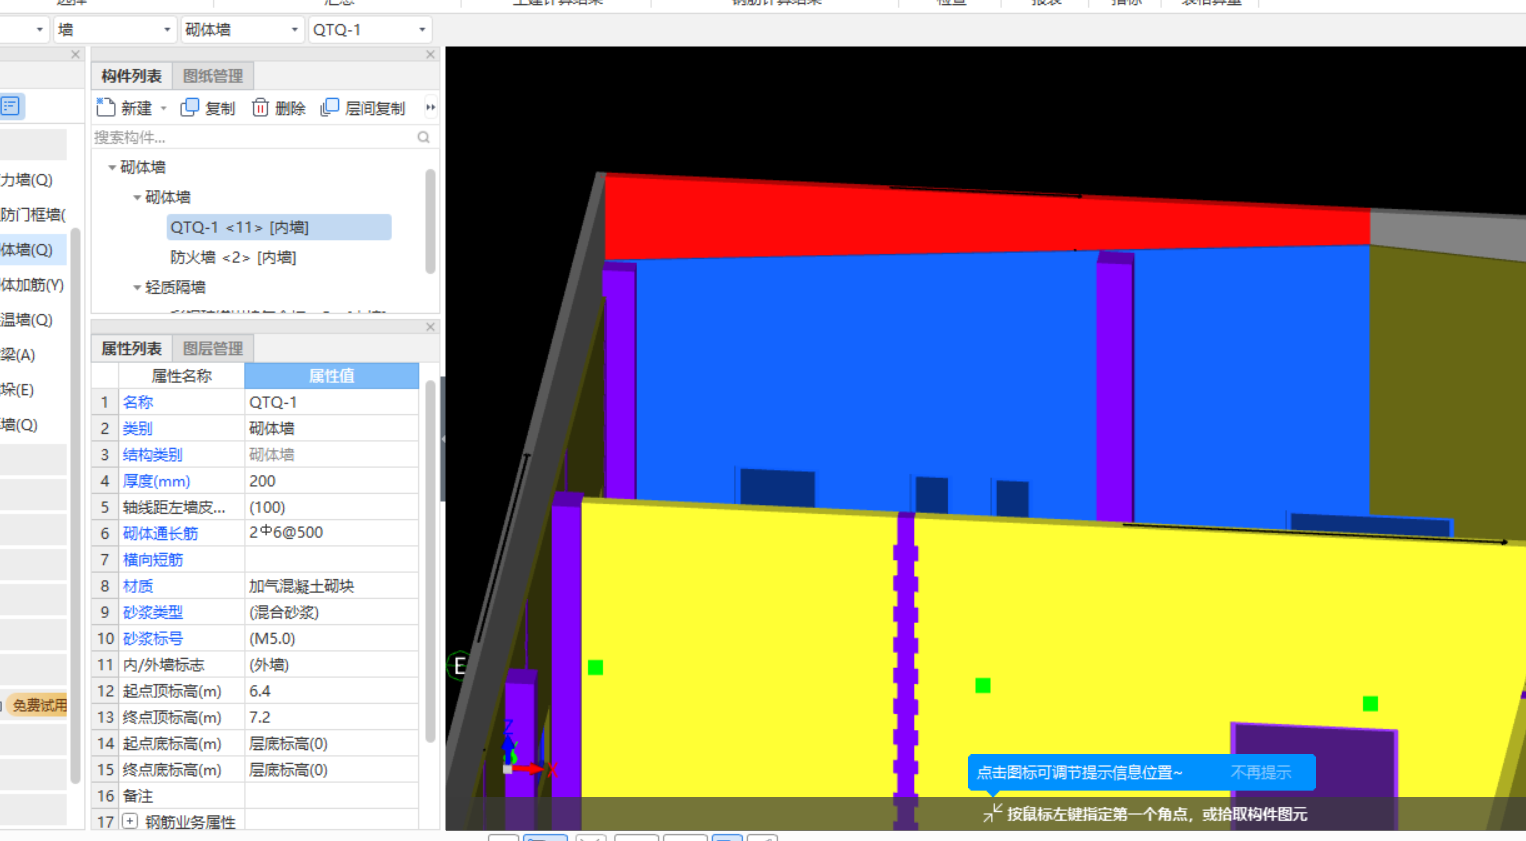Close the component list panel
The width and height of the screenshot is (1526, 841).
[430, 55]
